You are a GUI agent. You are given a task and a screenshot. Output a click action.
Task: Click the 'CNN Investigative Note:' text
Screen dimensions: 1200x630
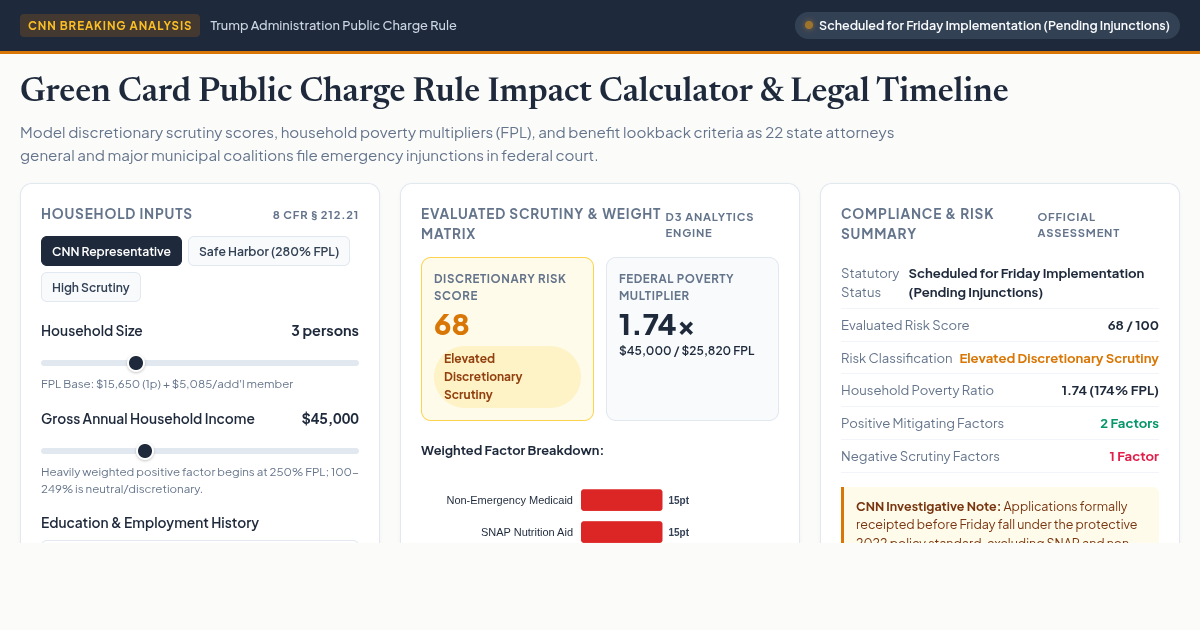[x=928, y=506]
